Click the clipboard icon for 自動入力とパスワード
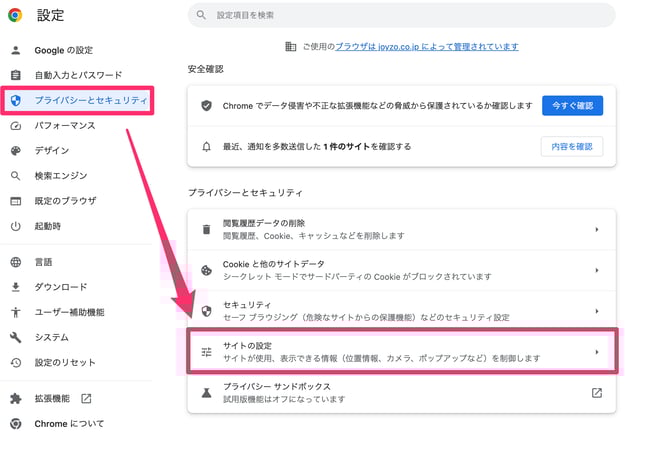 tap(15, 75)
